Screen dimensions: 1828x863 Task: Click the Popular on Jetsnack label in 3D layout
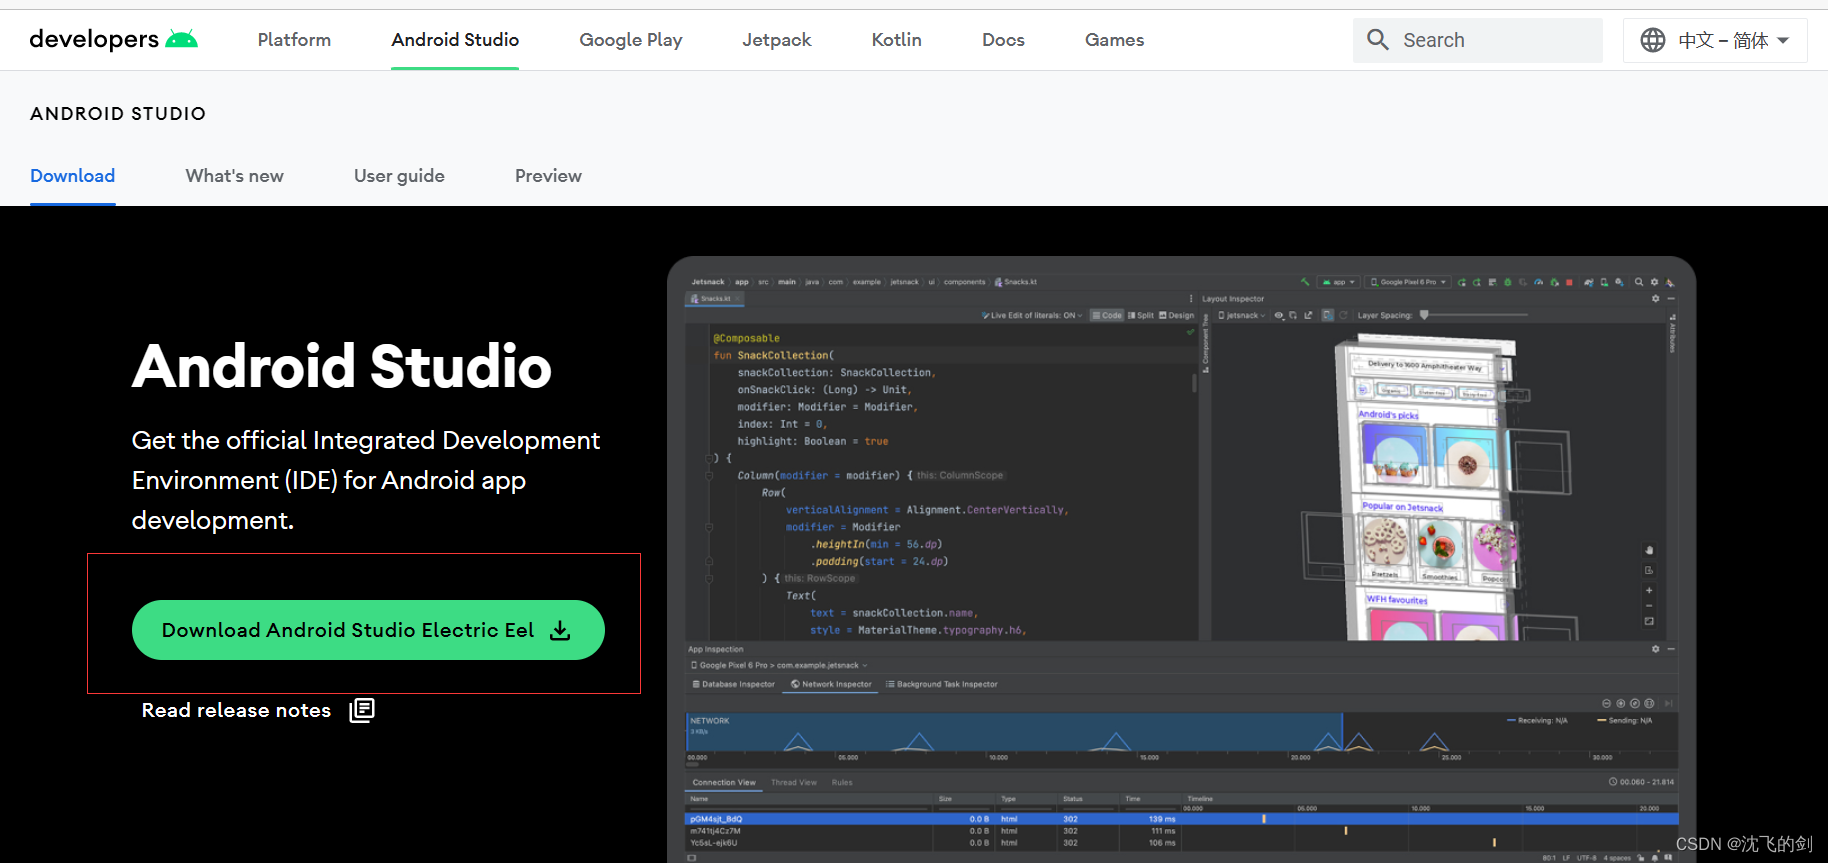[x=1402, y=507]
